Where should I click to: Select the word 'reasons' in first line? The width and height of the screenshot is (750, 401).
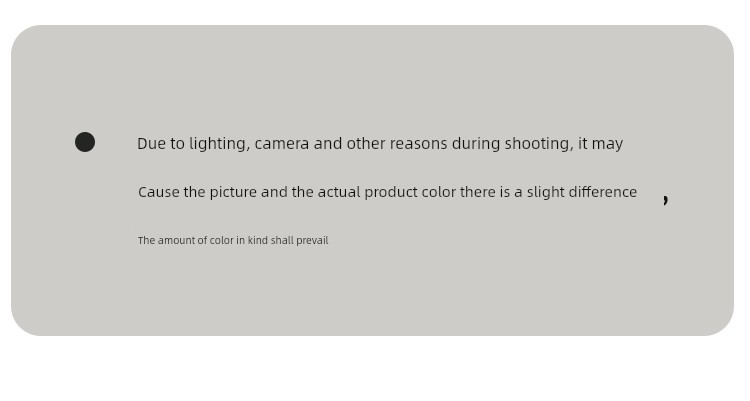(419, 144)
